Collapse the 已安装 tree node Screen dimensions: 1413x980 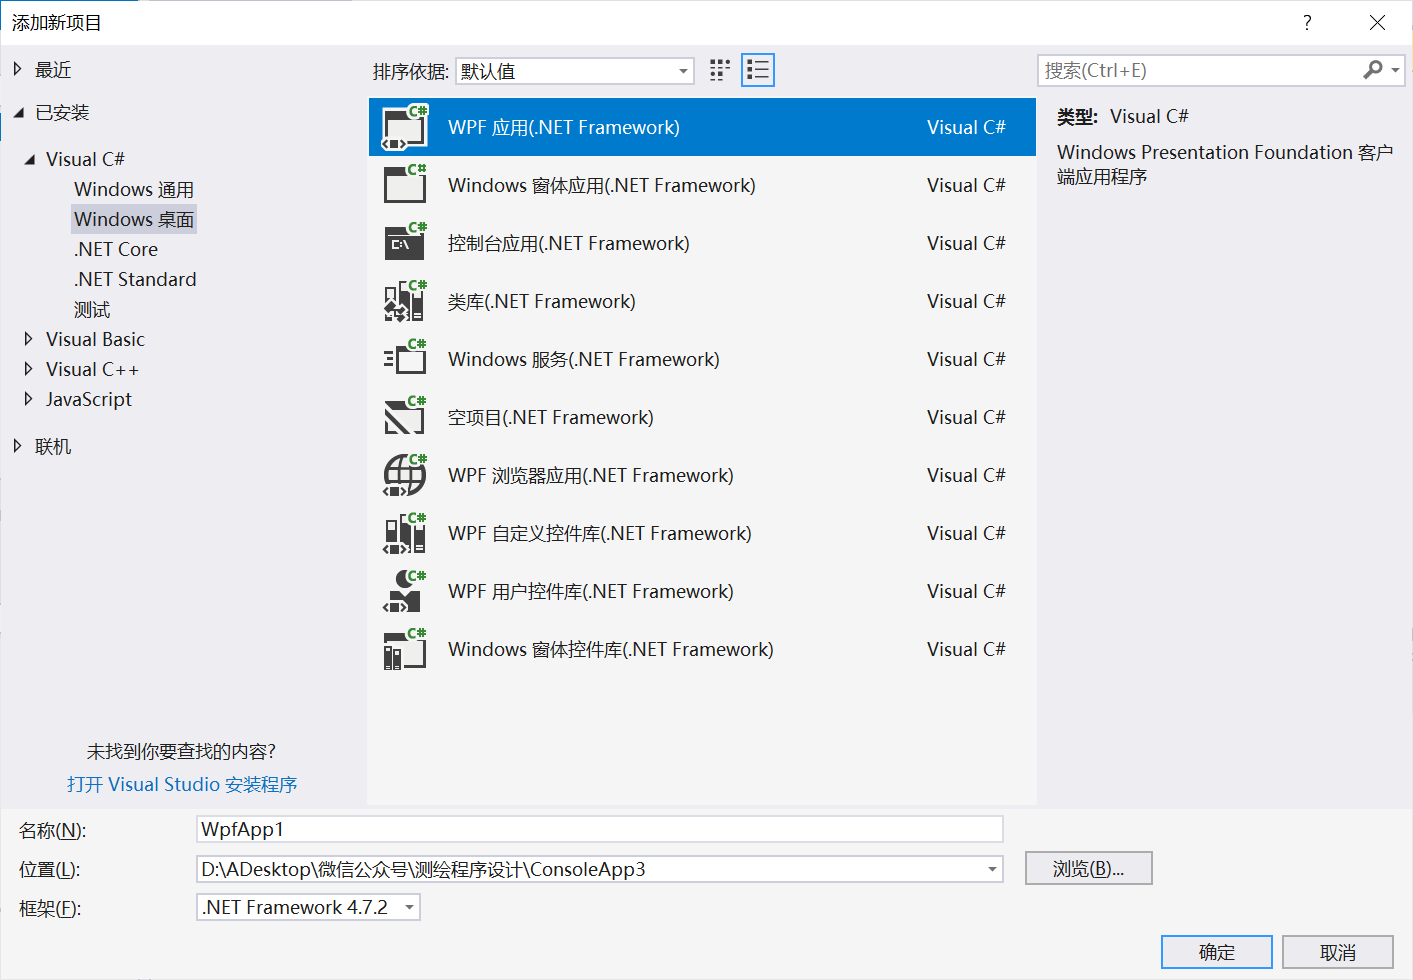(18, 113)
